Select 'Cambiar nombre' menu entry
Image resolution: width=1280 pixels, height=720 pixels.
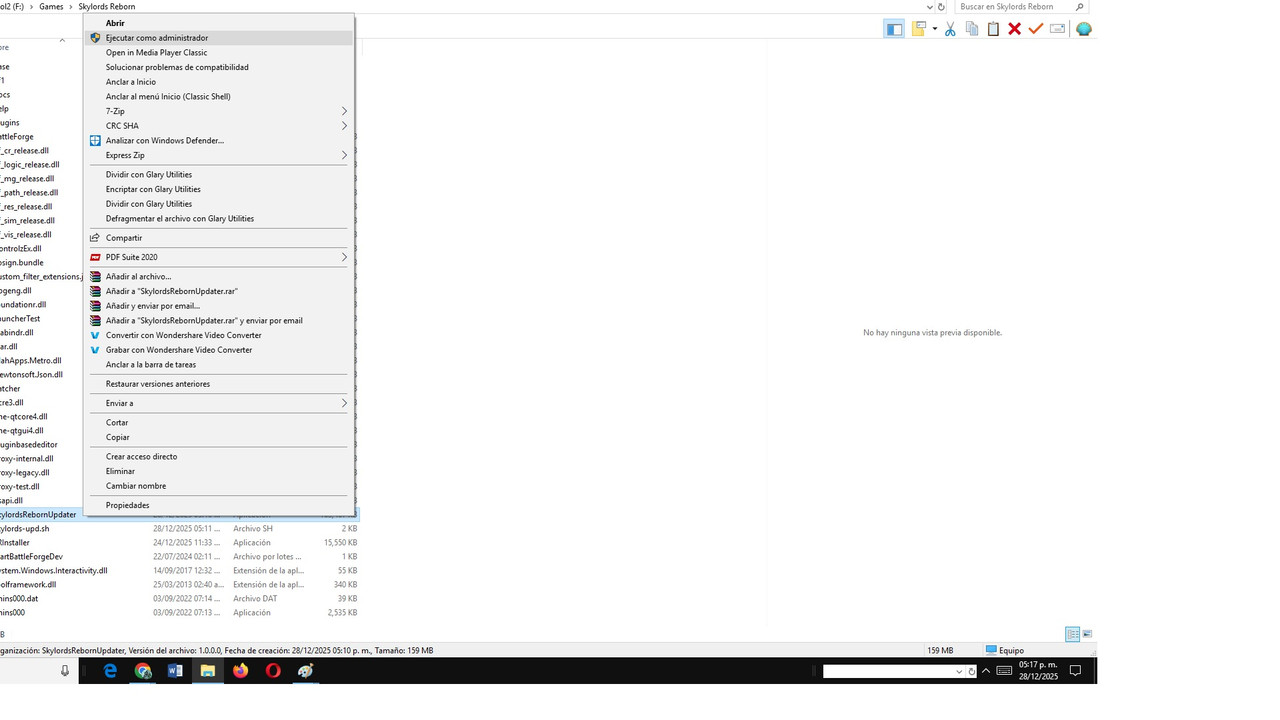point(218,486)
